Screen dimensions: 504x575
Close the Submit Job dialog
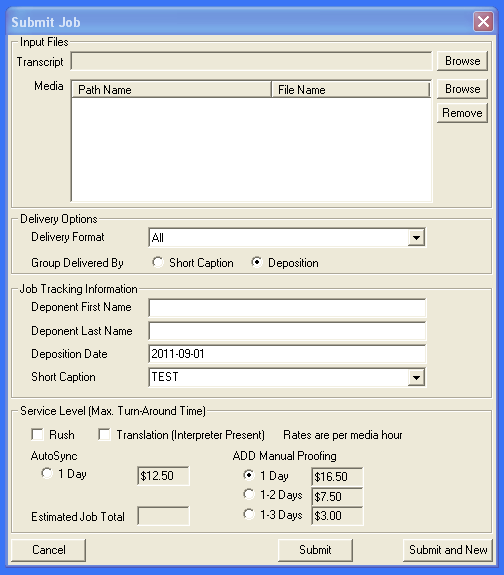tap(483, 22)
